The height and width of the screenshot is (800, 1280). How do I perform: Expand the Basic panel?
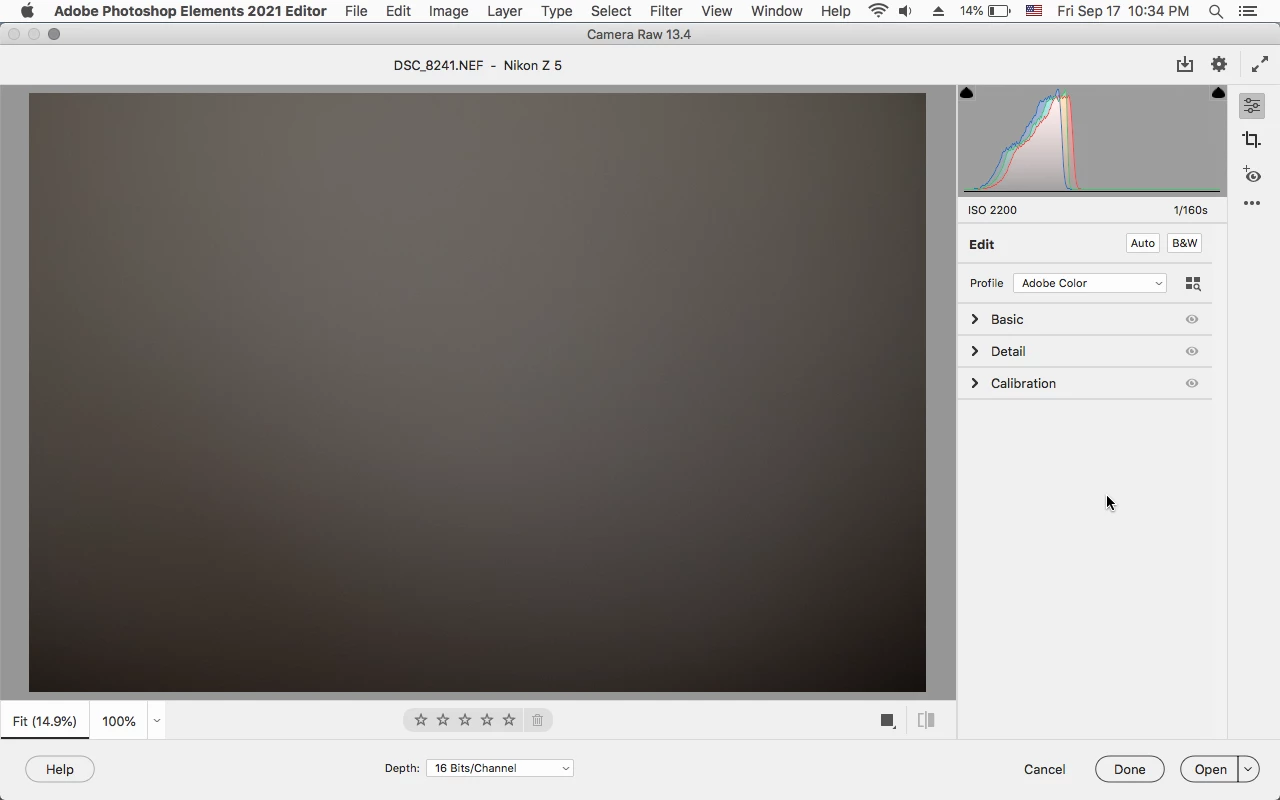point(975,320)
